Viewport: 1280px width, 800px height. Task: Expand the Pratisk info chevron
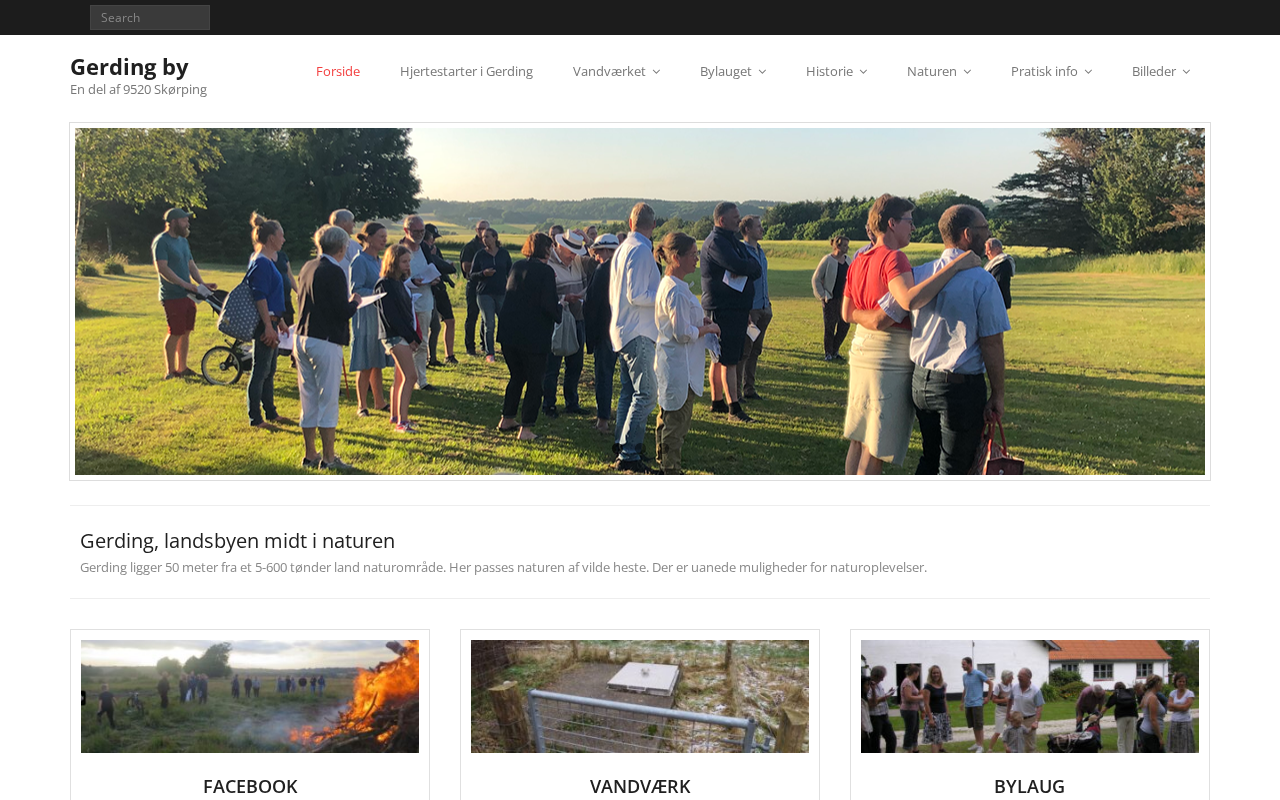pyautogui.click(x=1088, y=72)
